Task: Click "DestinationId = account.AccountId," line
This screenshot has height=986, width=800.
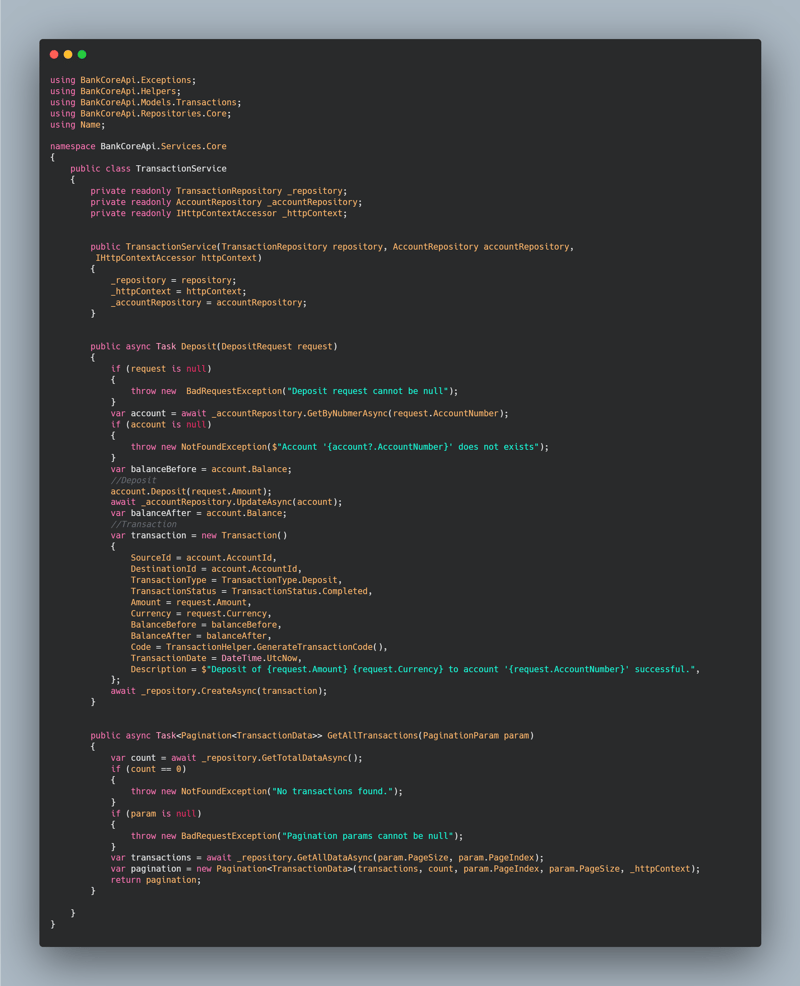Action: (216, 570)
